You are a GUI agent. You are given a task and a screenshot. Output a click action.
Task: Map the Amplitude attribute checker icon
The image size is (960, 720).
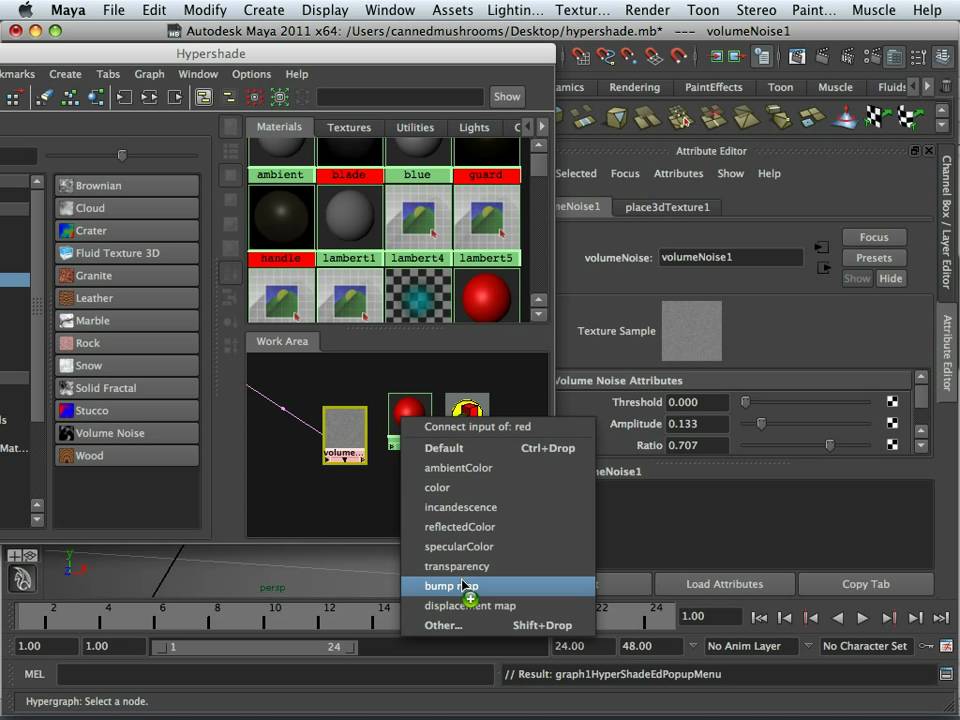point(893,423)
